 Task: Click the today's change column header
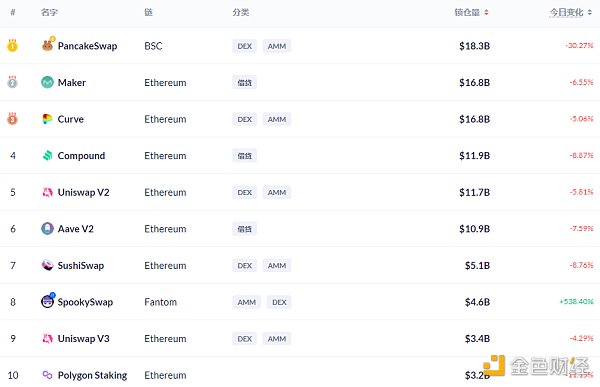click(566, 13)
